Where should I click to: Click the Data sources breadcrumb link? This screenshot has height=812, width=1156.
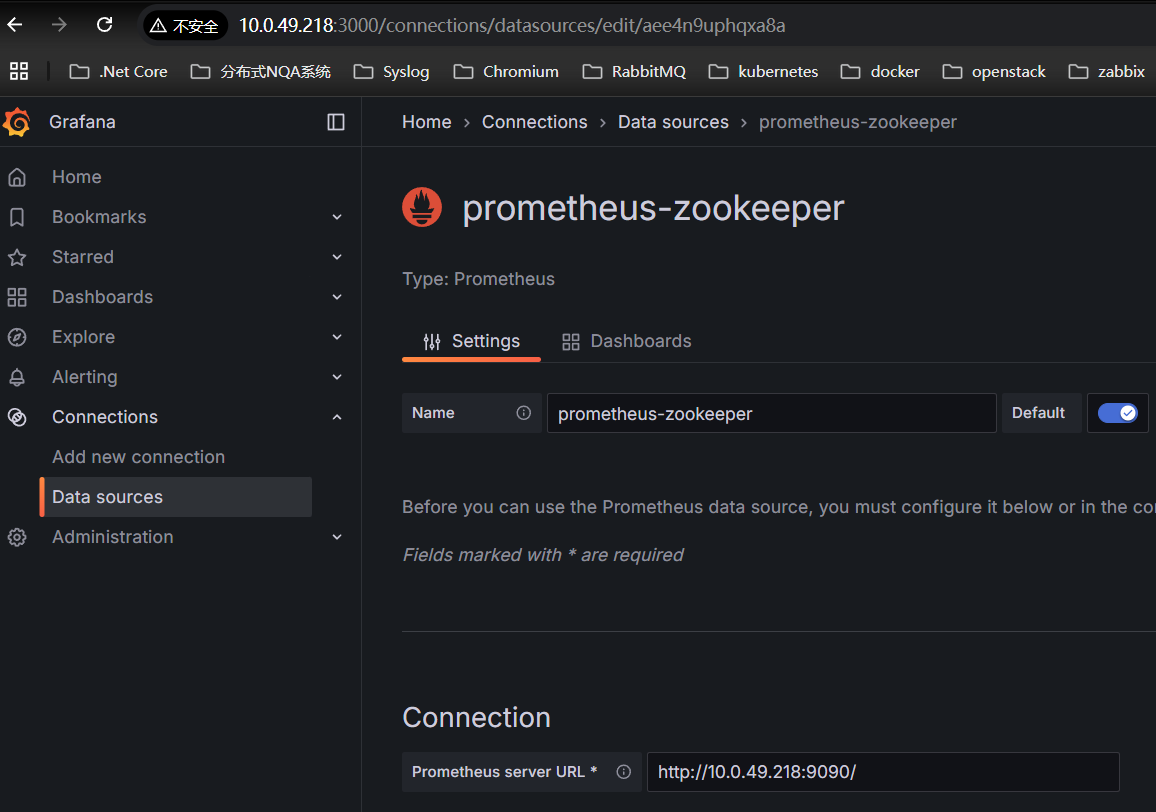point(673,121)
